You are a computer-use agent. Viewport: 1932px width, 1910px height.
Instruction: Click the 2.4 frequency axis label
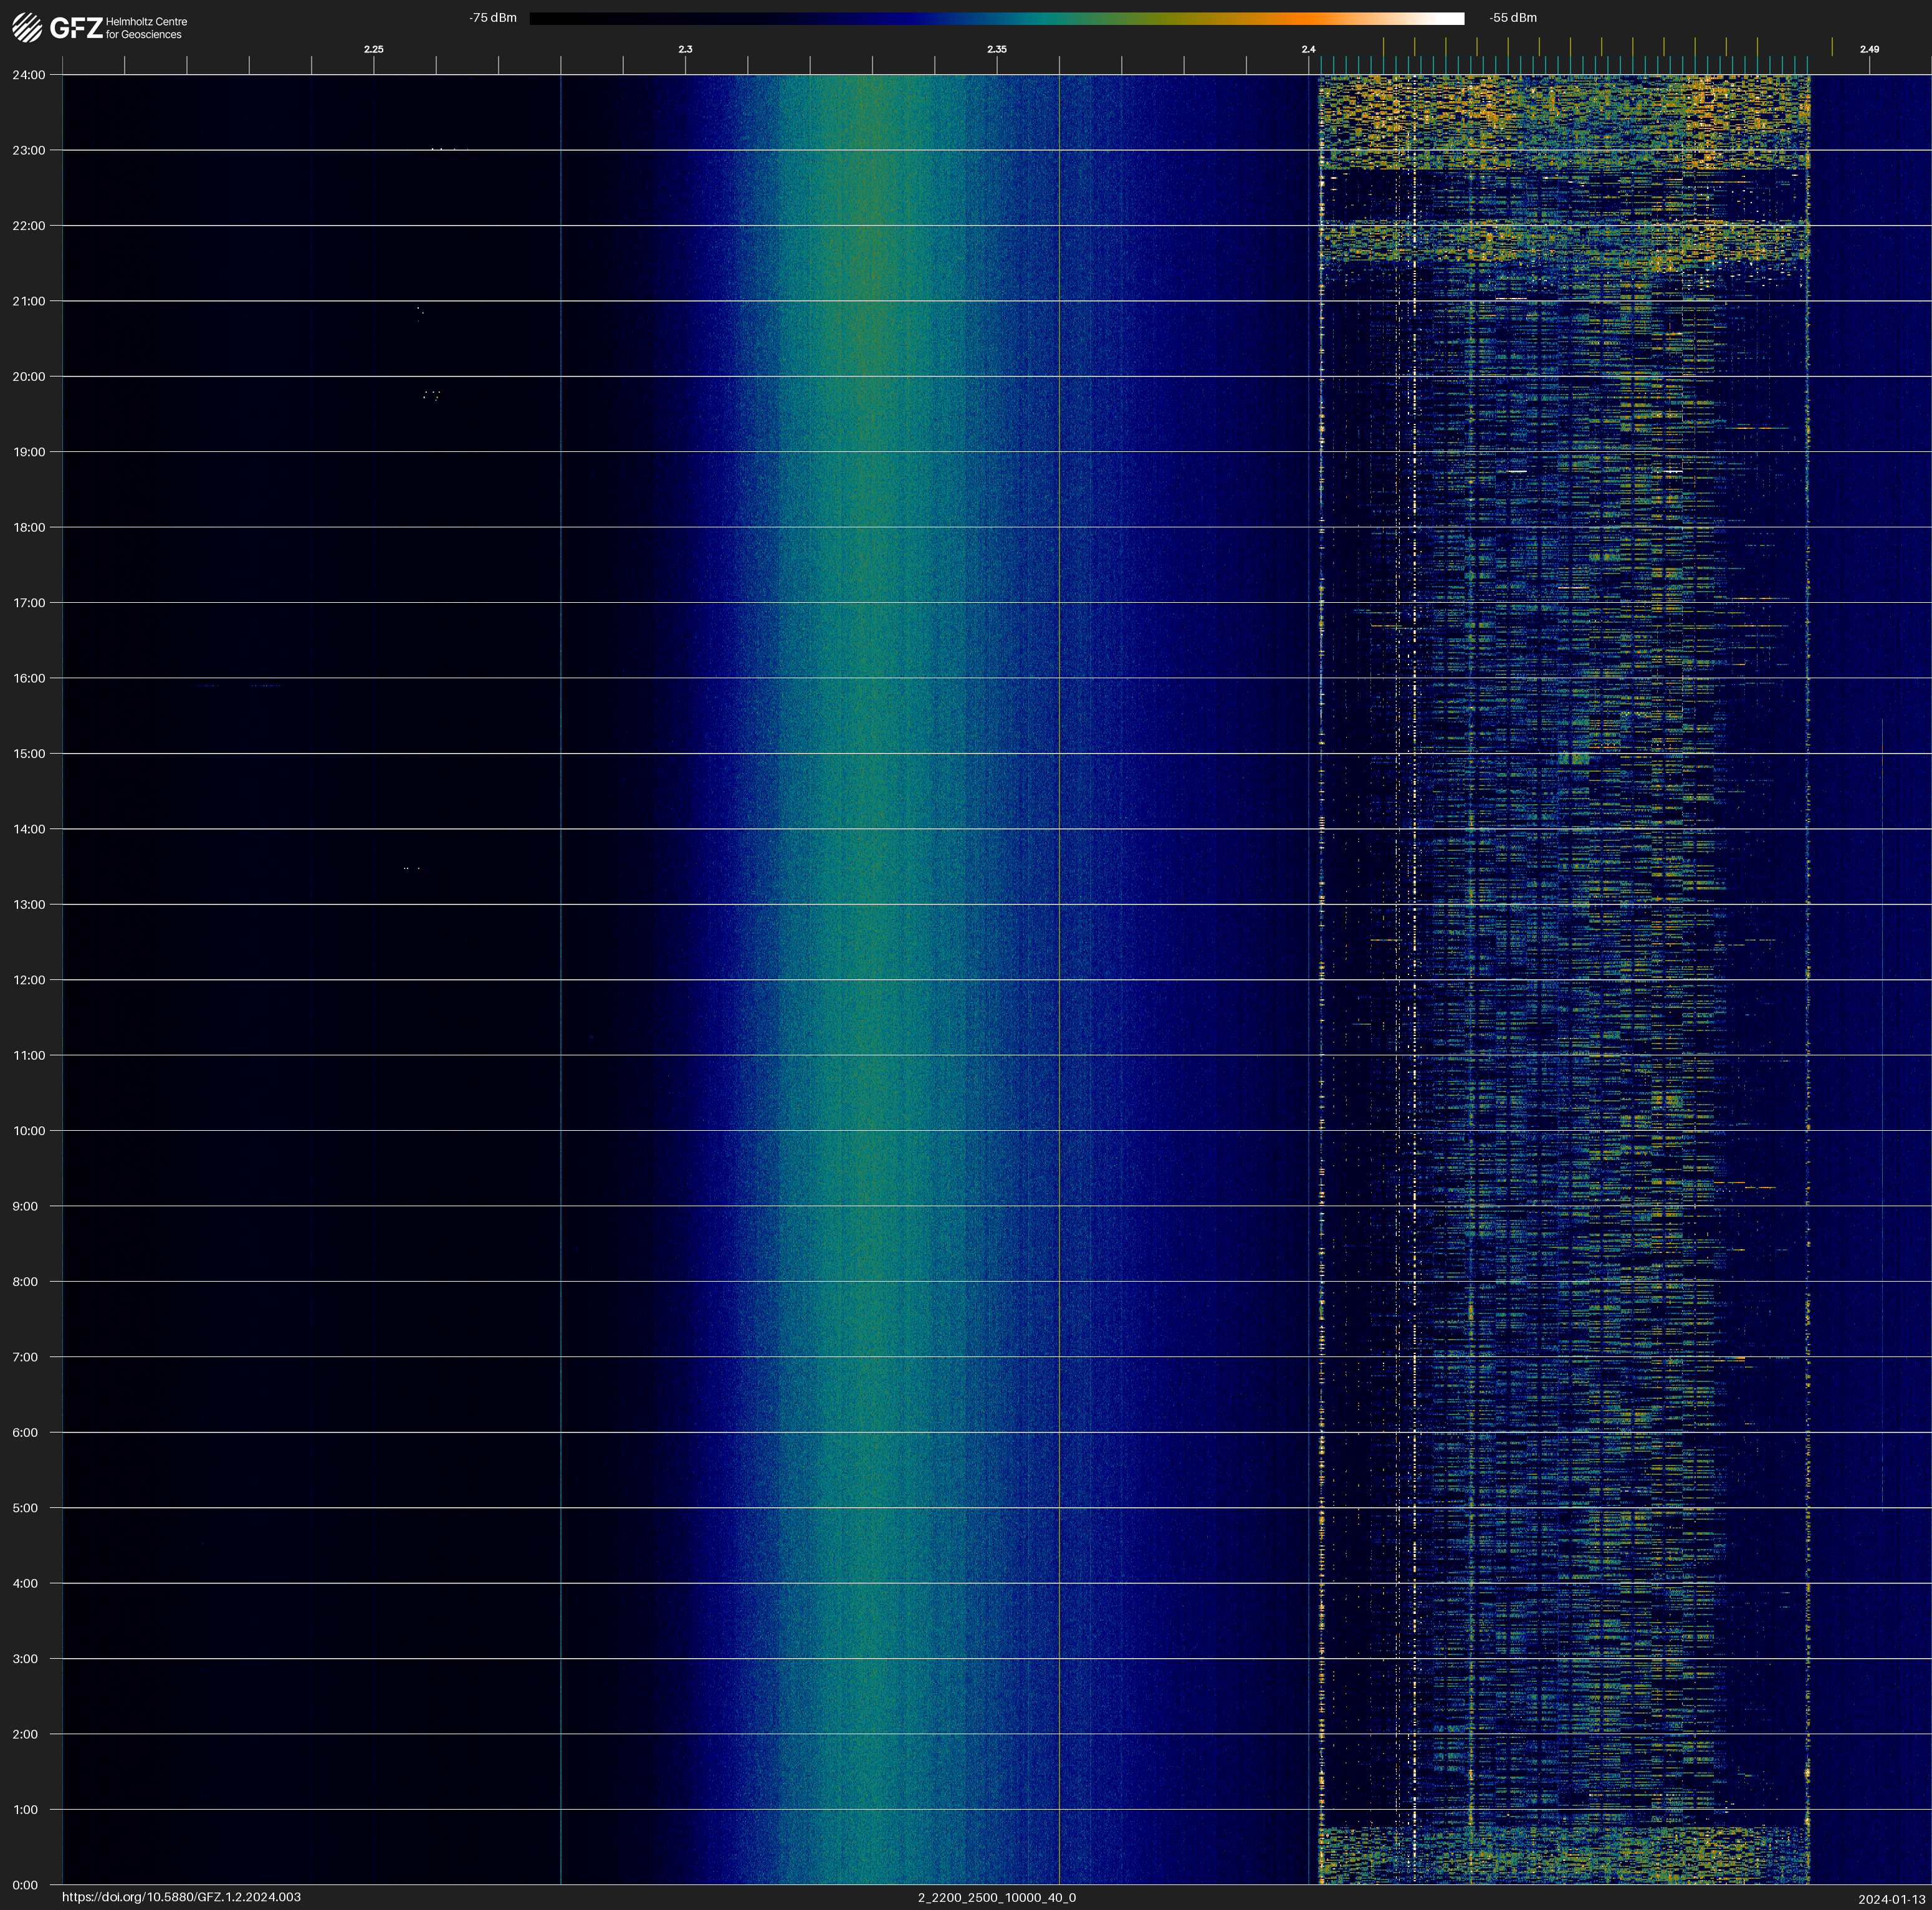pos(1308,49)
